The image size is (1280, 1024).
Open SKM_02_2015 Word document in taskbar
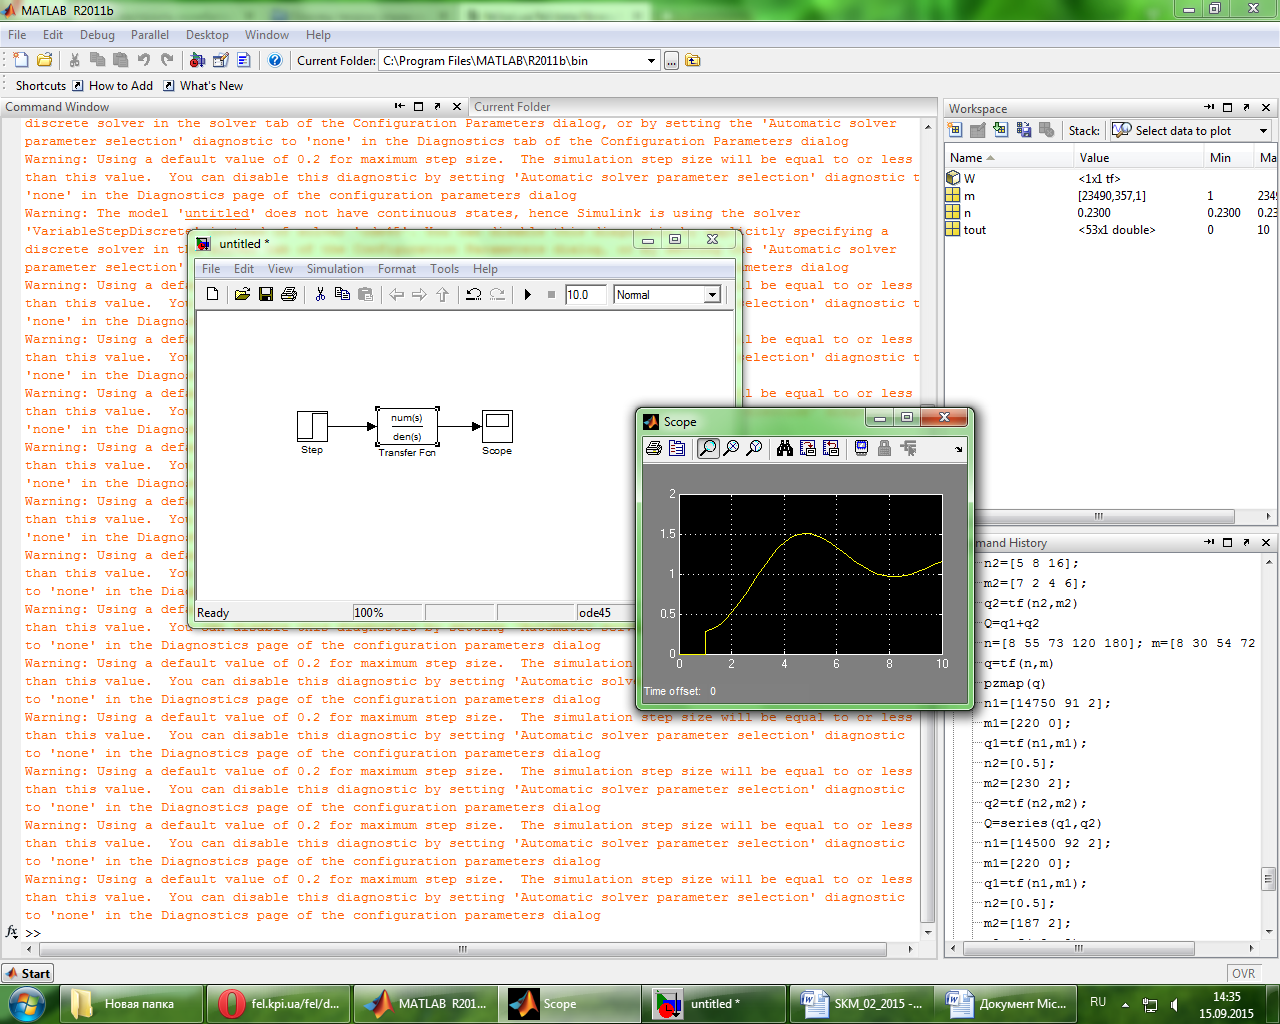[x=862, y=1003]
